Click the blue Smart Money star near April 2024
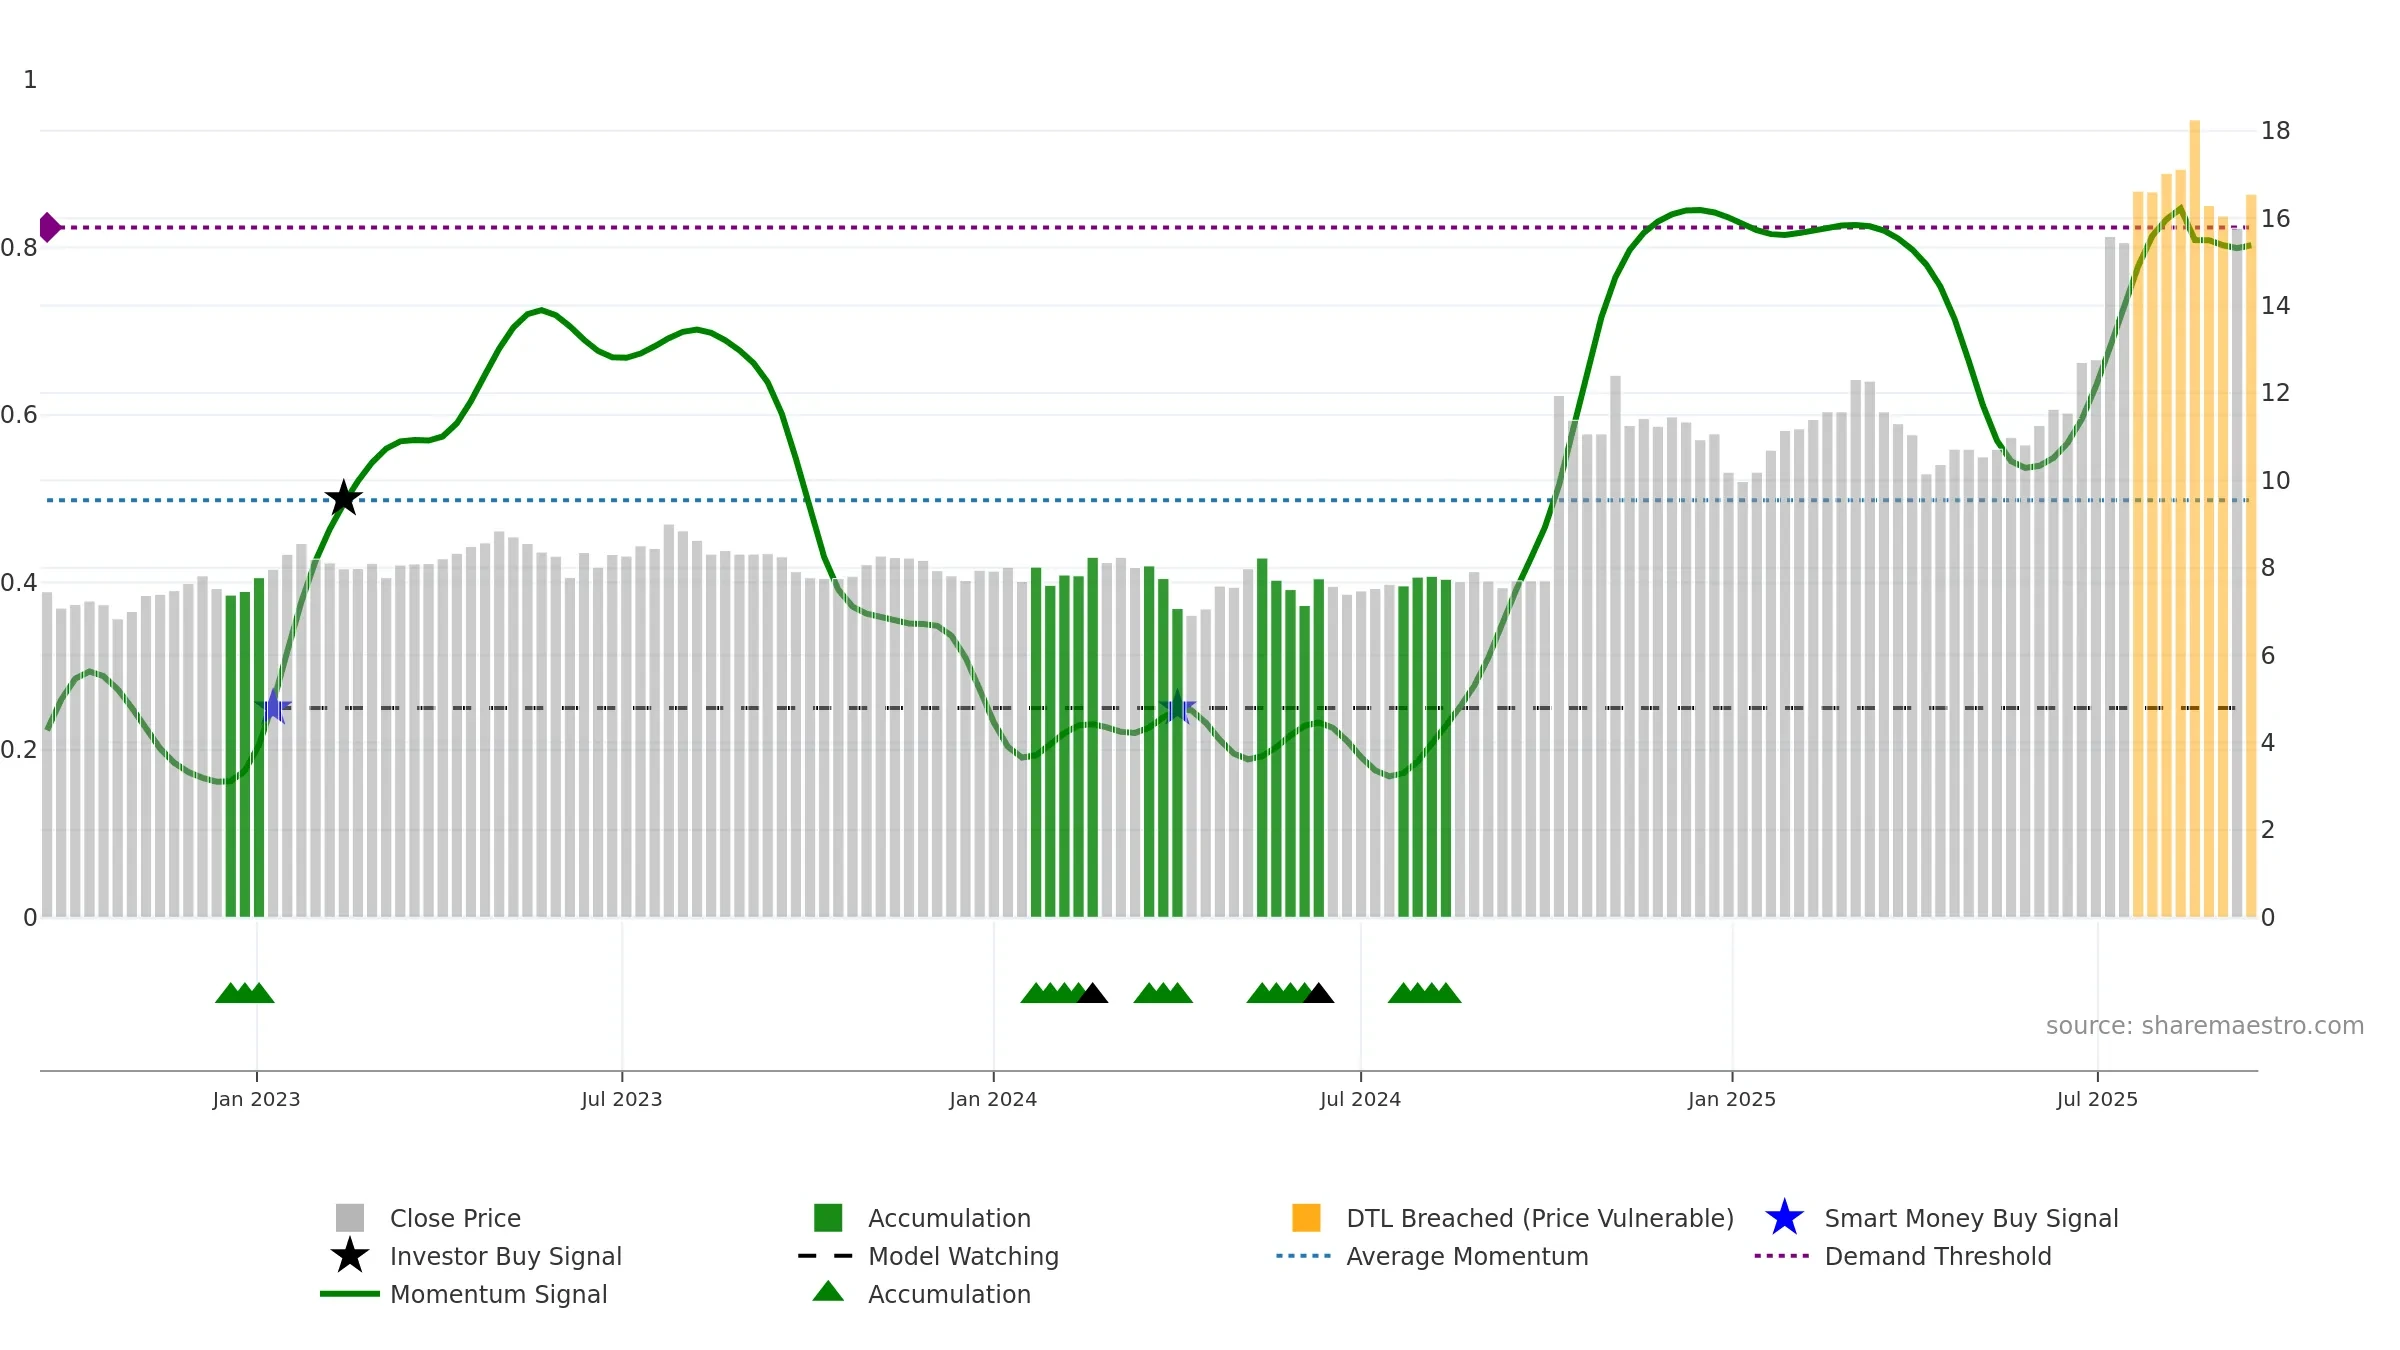The image size is (2400, 1350). [x=1177, y=706]
